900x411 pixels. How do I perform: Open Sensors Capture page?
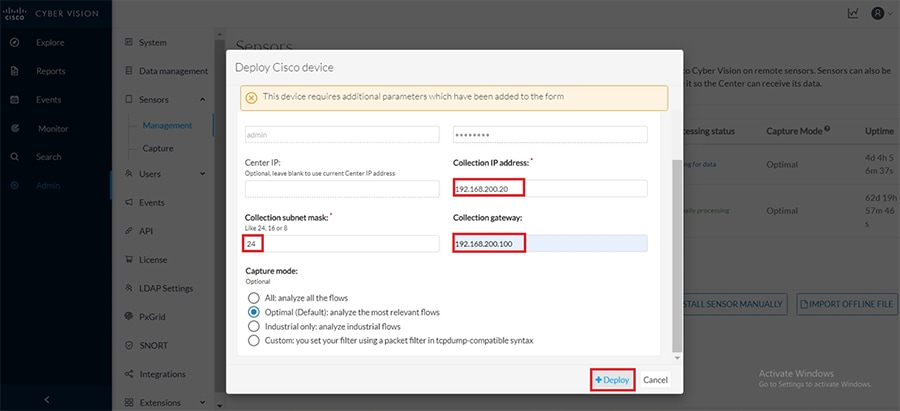[158, 148]
